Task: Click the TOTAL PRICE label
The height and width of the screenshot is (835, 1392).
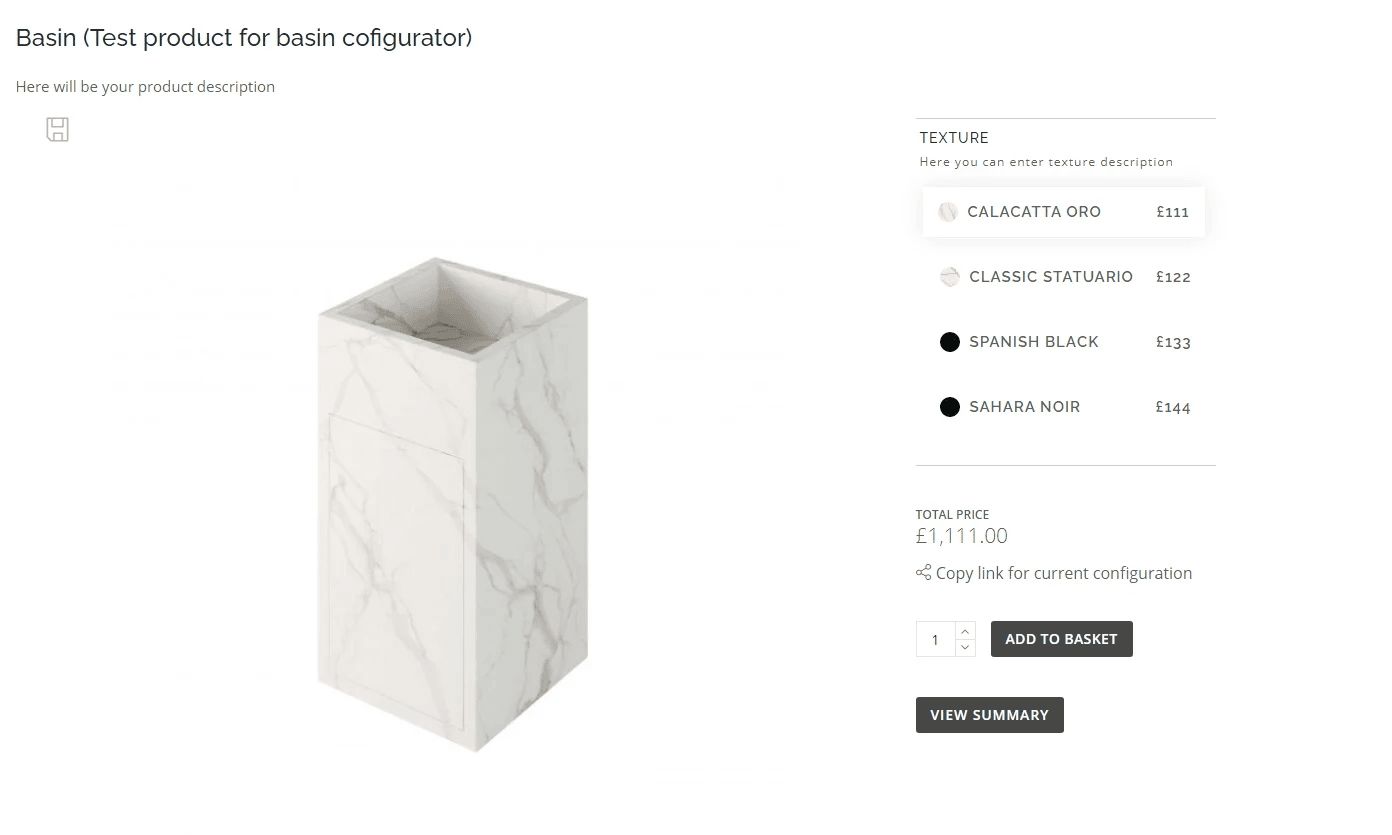Action: pos(952,514)
